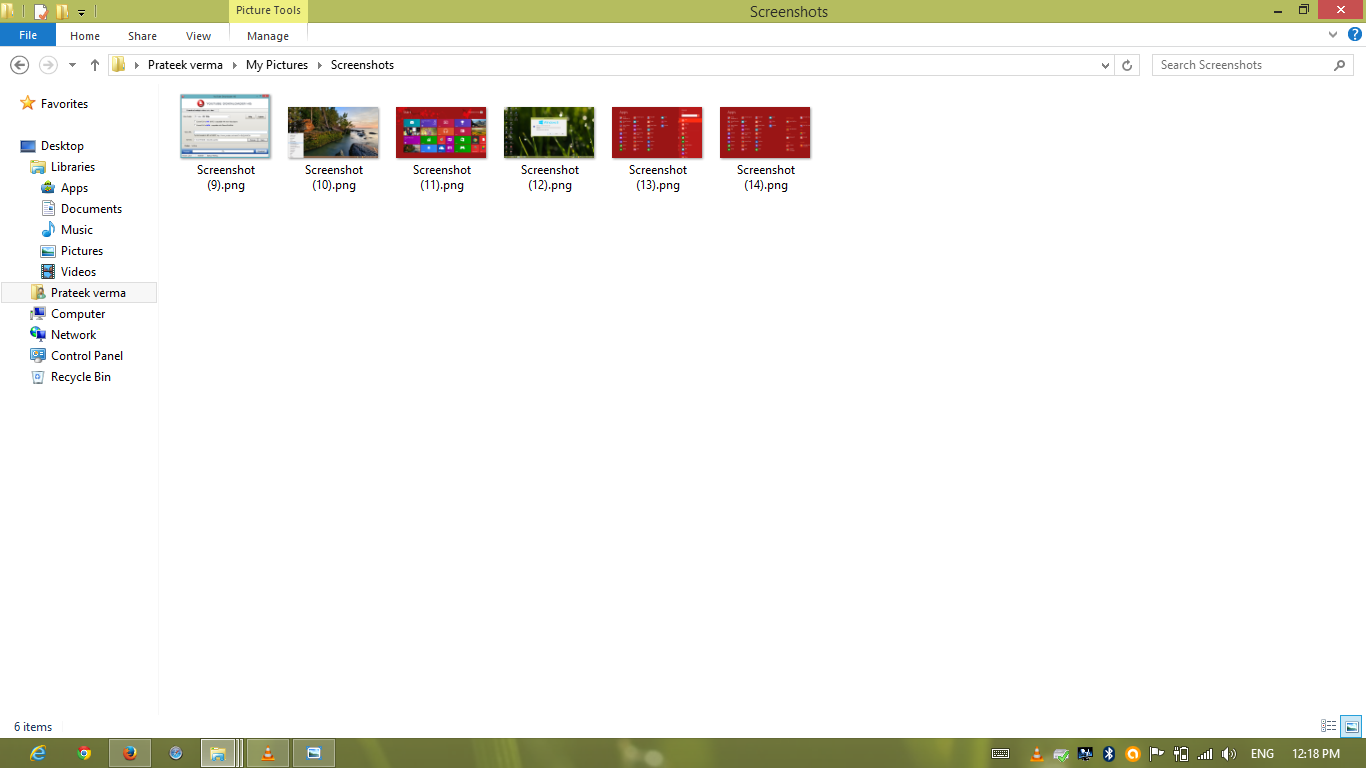Open Customize Quick Access Toolbar dropdown
Viewport: 1366px width, 768px height.
pos(81,13)
